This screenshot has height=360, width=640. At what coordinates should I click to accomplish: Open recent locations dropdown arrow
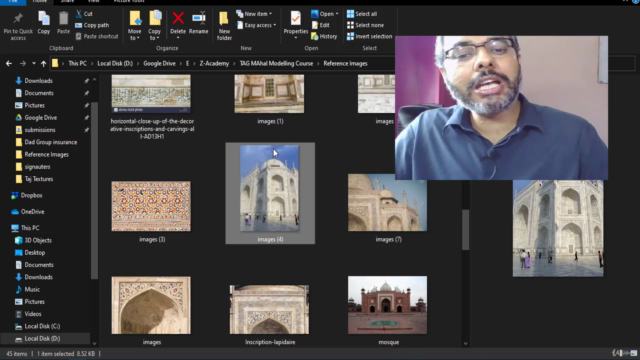34,64
